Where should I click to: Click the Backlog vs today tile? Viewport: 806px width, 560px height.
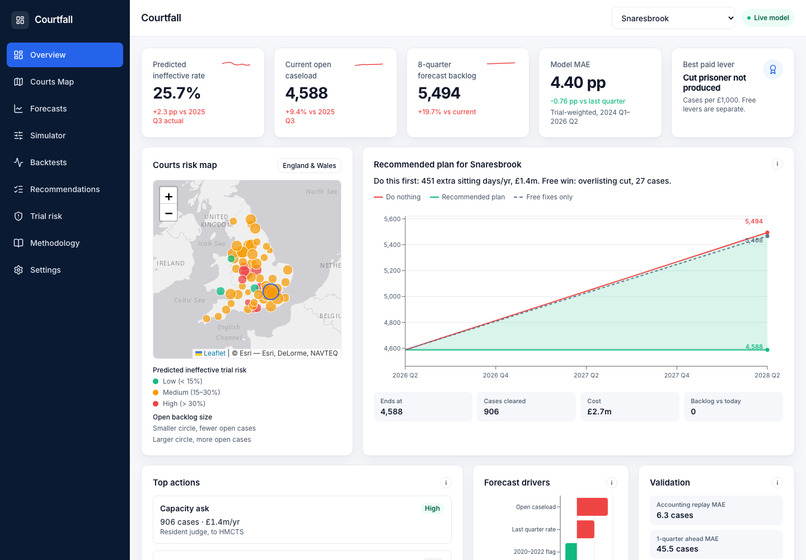click(733, 407)
